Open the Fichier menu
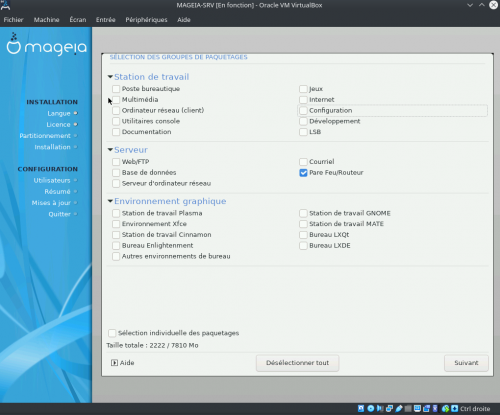This screenshot has height=415, width=500. point(13,20)
